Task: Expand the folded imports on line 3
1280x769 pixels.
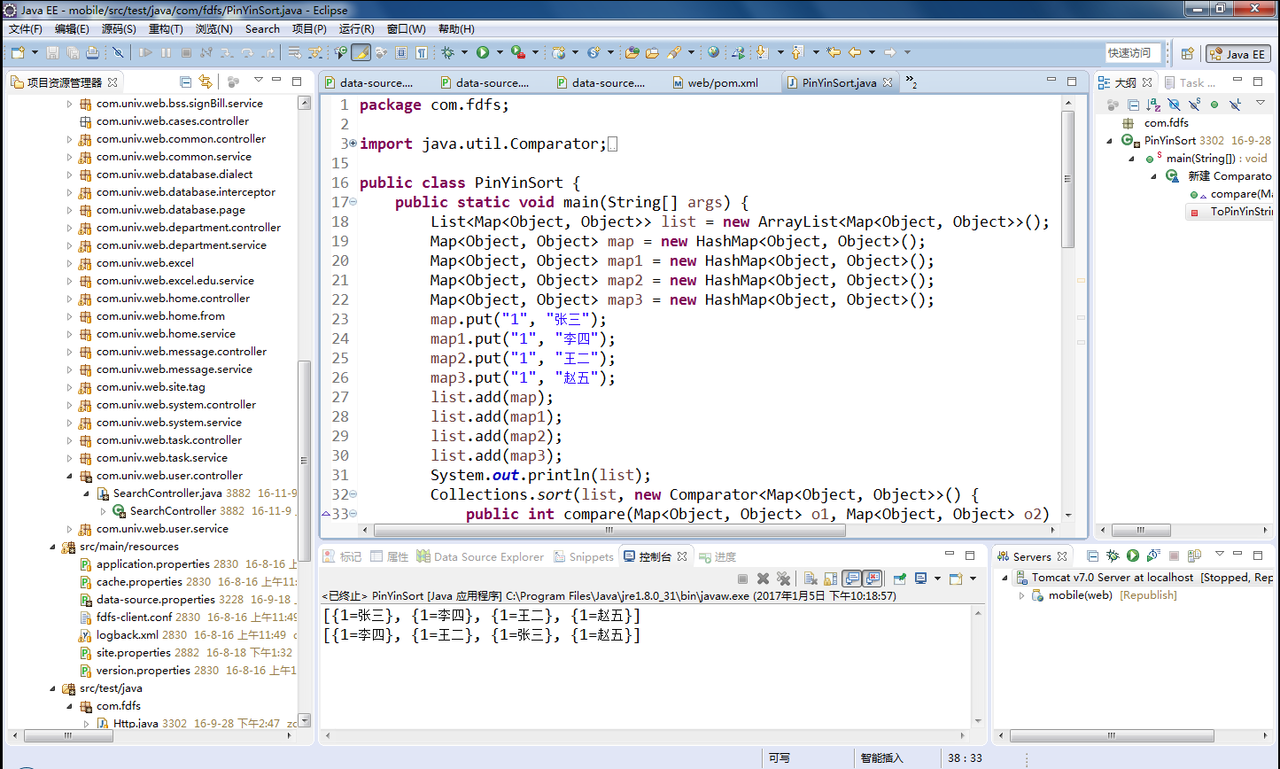Action: click(353, 144)
